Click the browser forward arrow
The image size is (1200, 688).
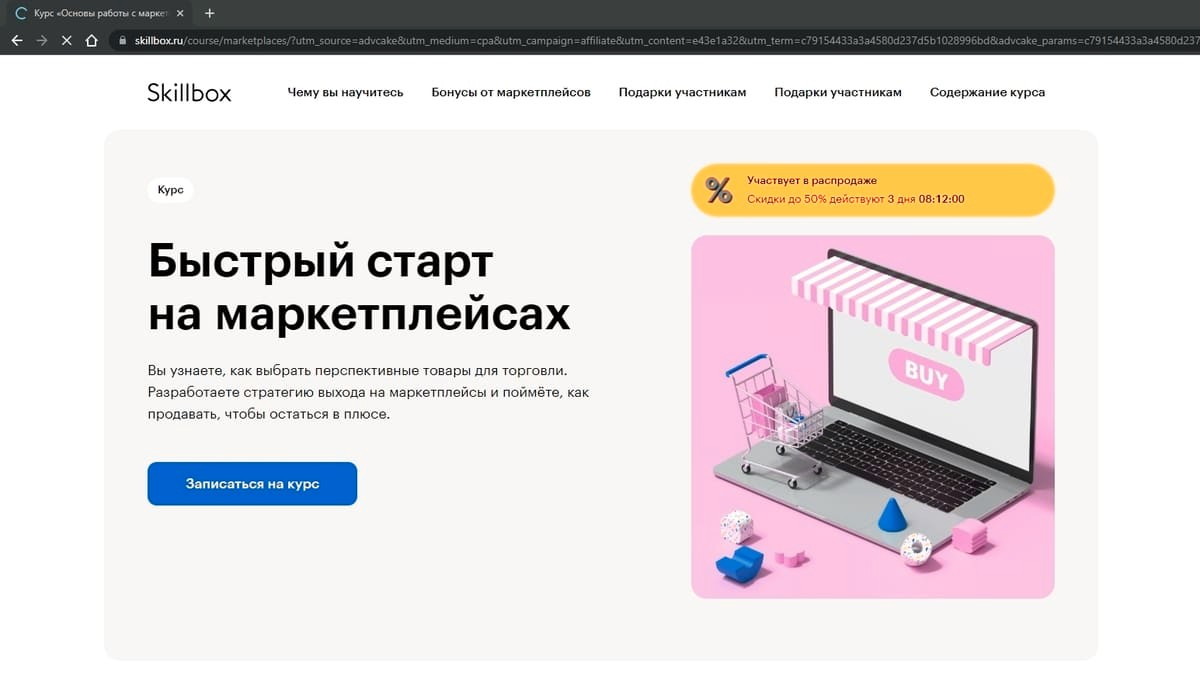coord(42,41)
